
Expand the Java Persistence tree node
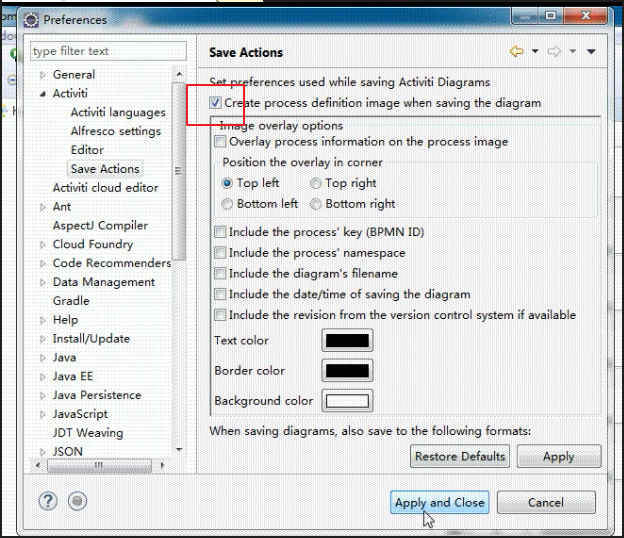point(43,396)
